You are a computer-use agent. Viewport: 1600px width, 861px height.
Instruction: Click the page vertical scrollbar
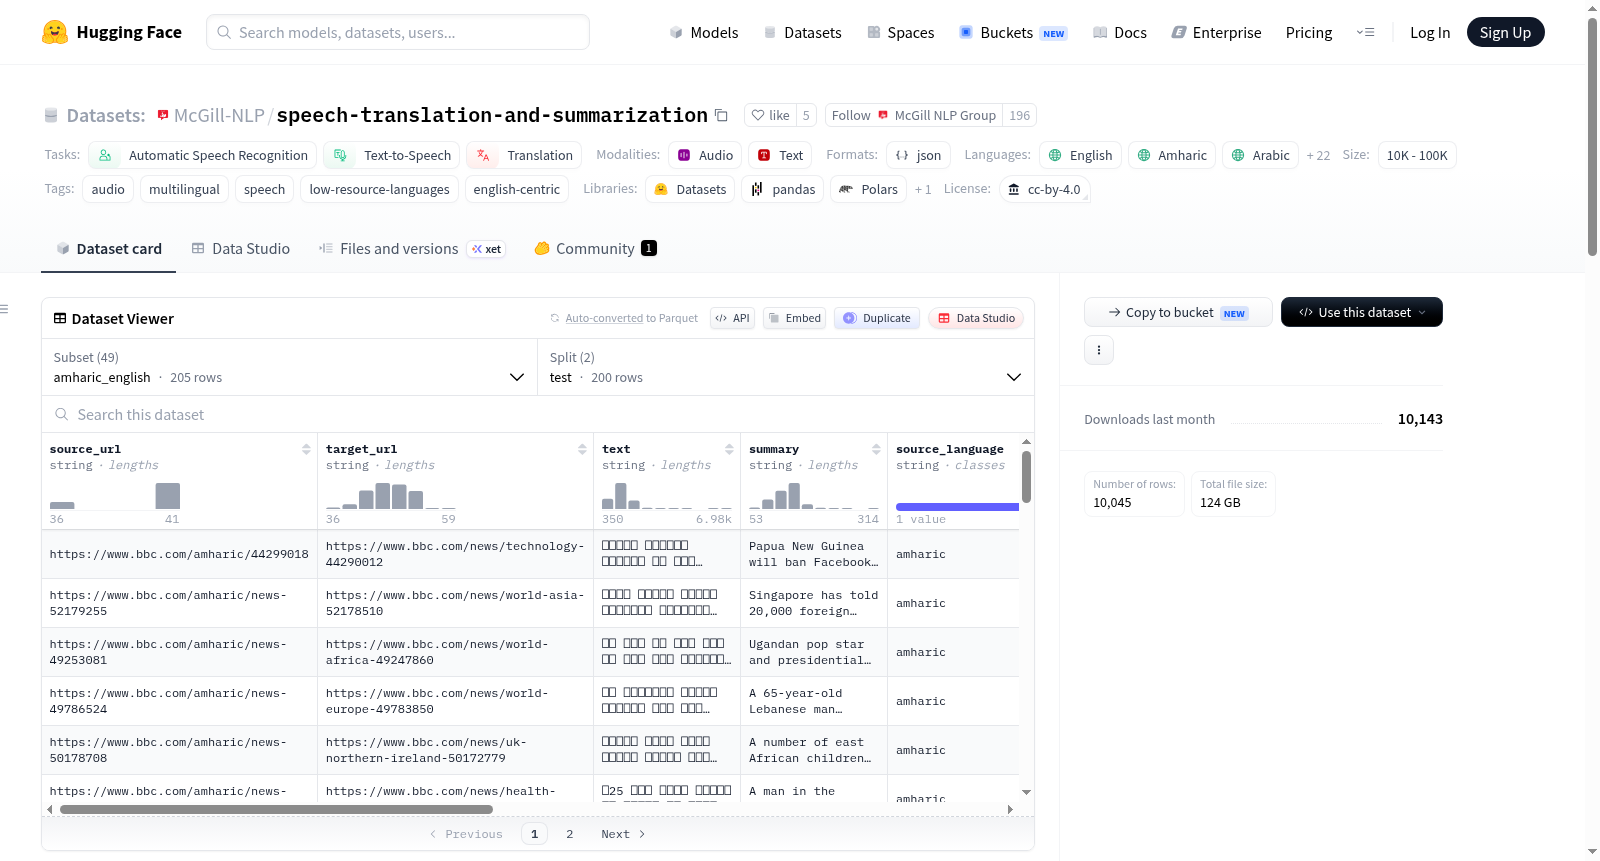[x=1592, y=136]
